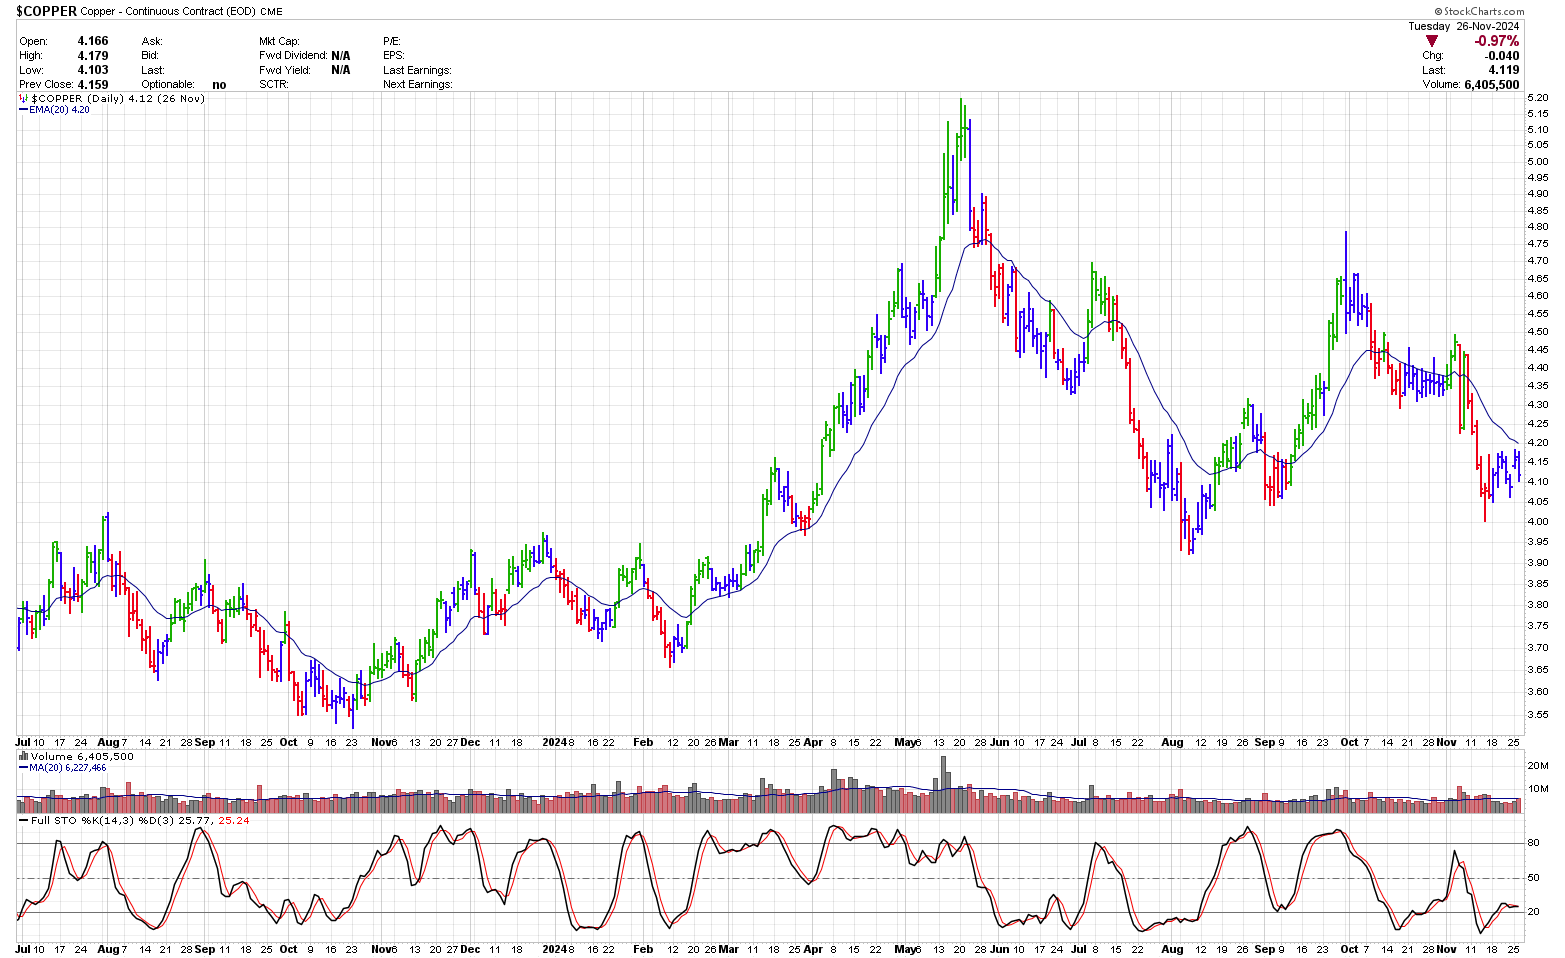Click the Fwd Dividend N/A value

pyautogui.click(x=341, y=56)
